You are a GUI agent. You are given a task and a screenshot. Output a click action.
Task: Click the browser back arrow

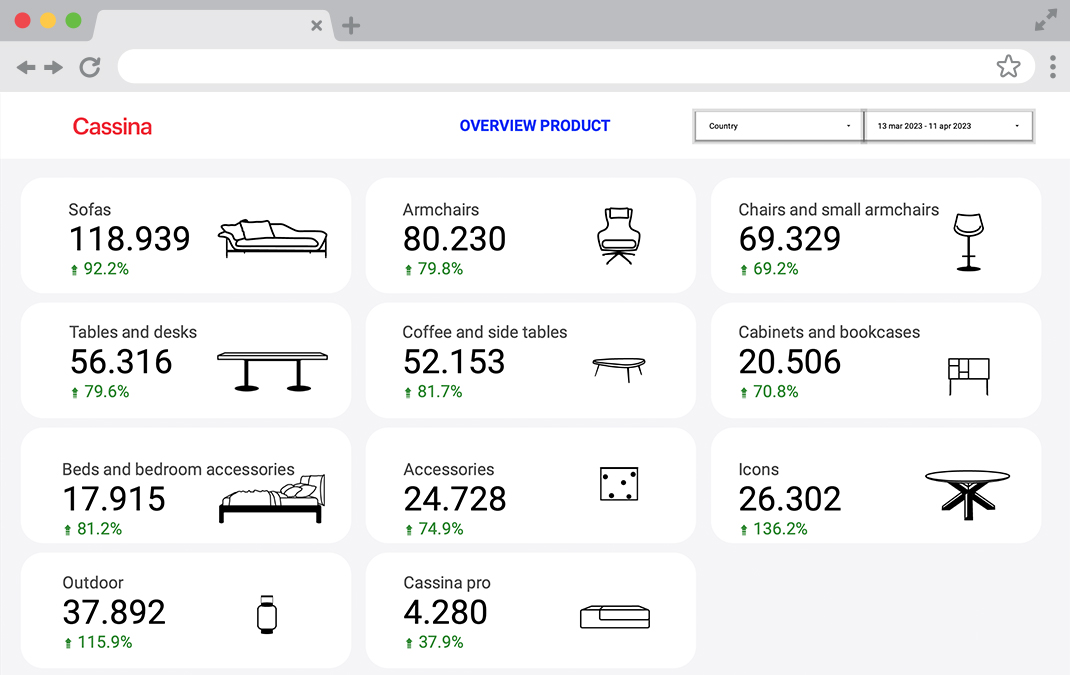pyautogui.click(x=26, y=67)
